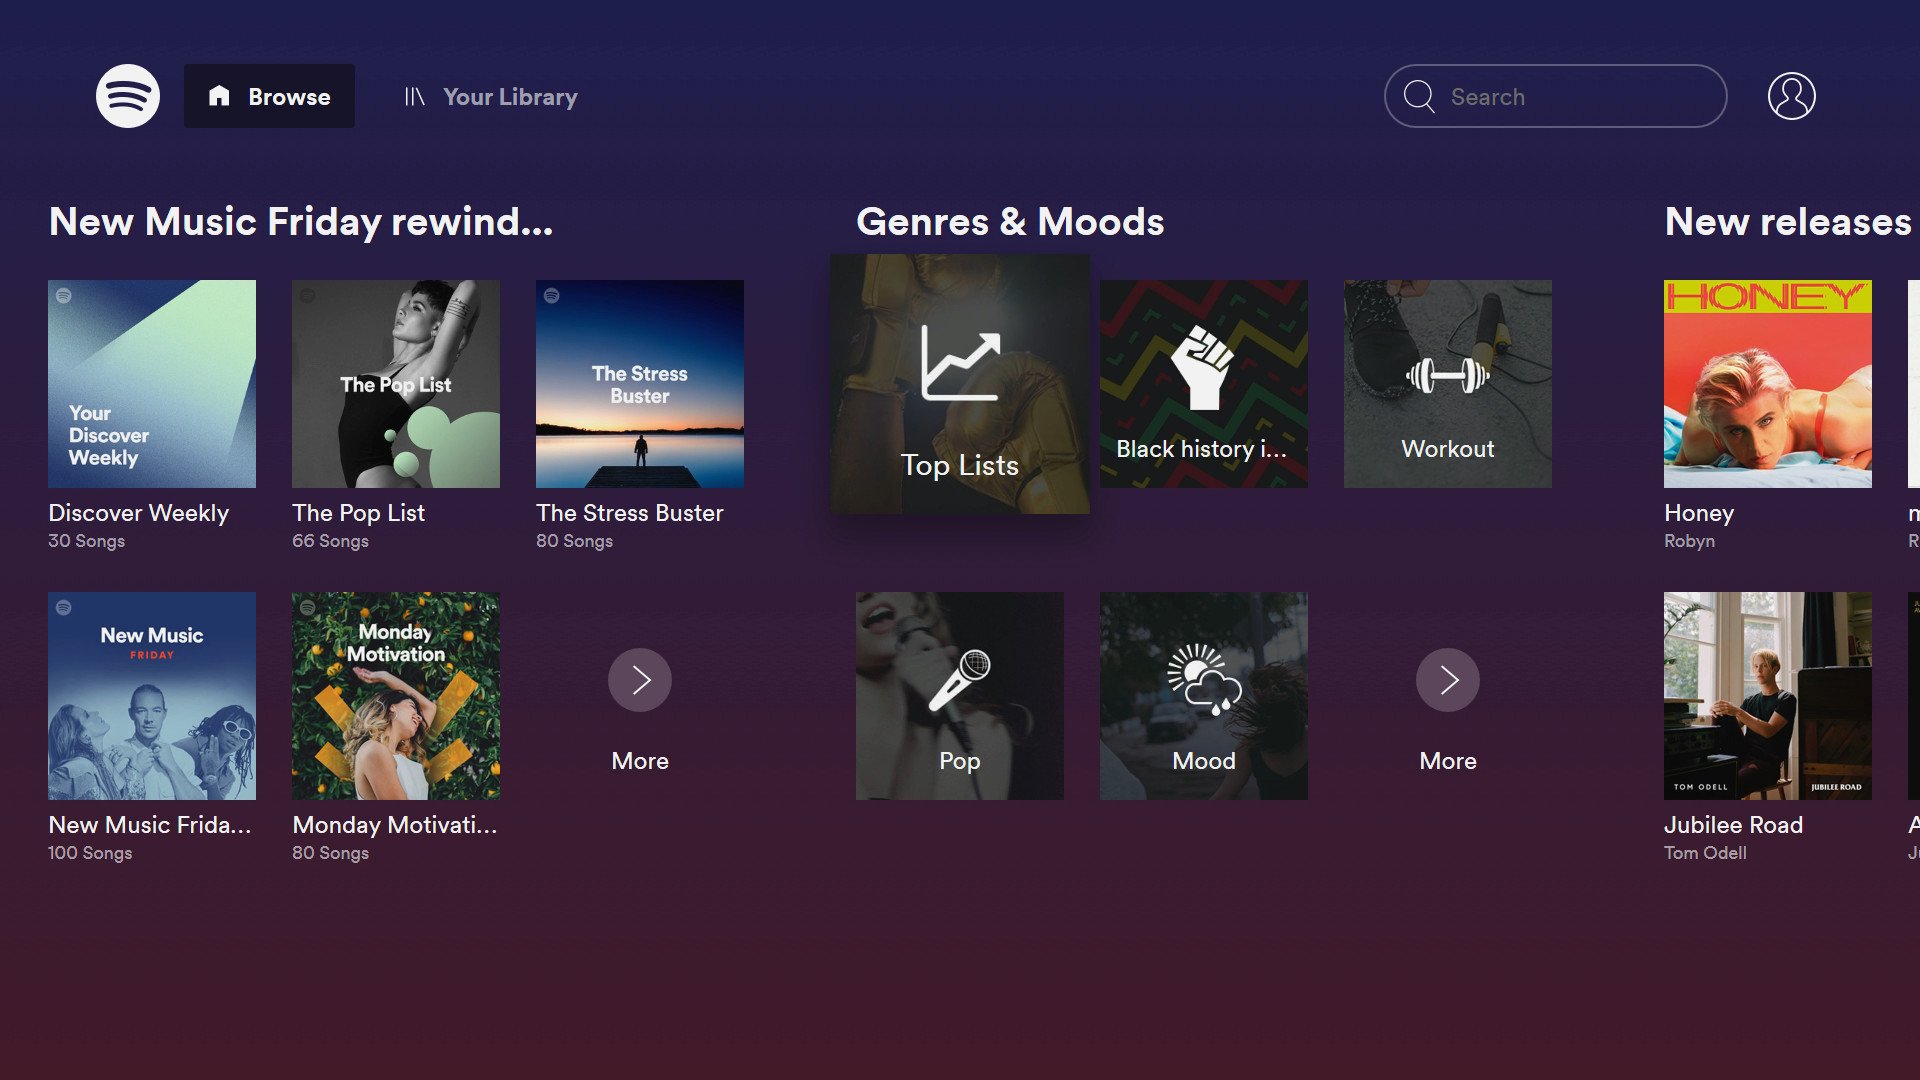Switch to Your Library tab

(491, 96)
